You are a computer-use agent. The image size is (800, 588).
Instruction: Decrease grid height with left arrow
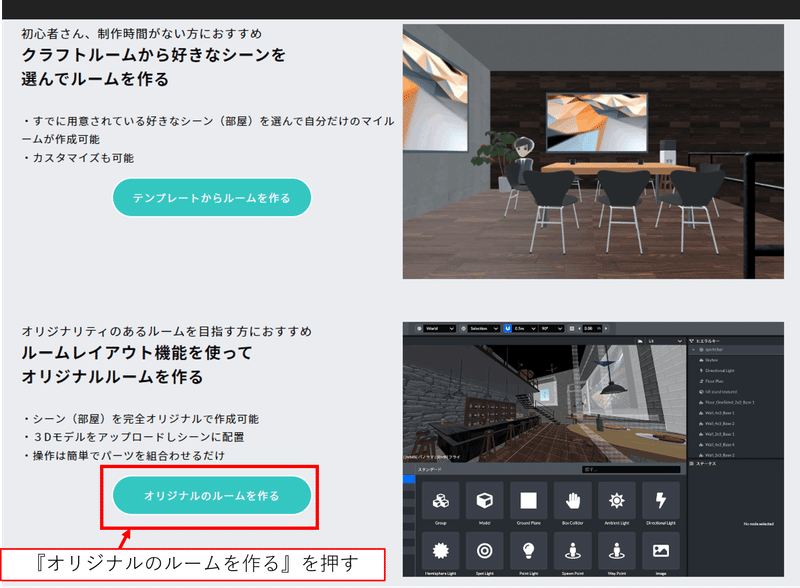coord(579,329)
